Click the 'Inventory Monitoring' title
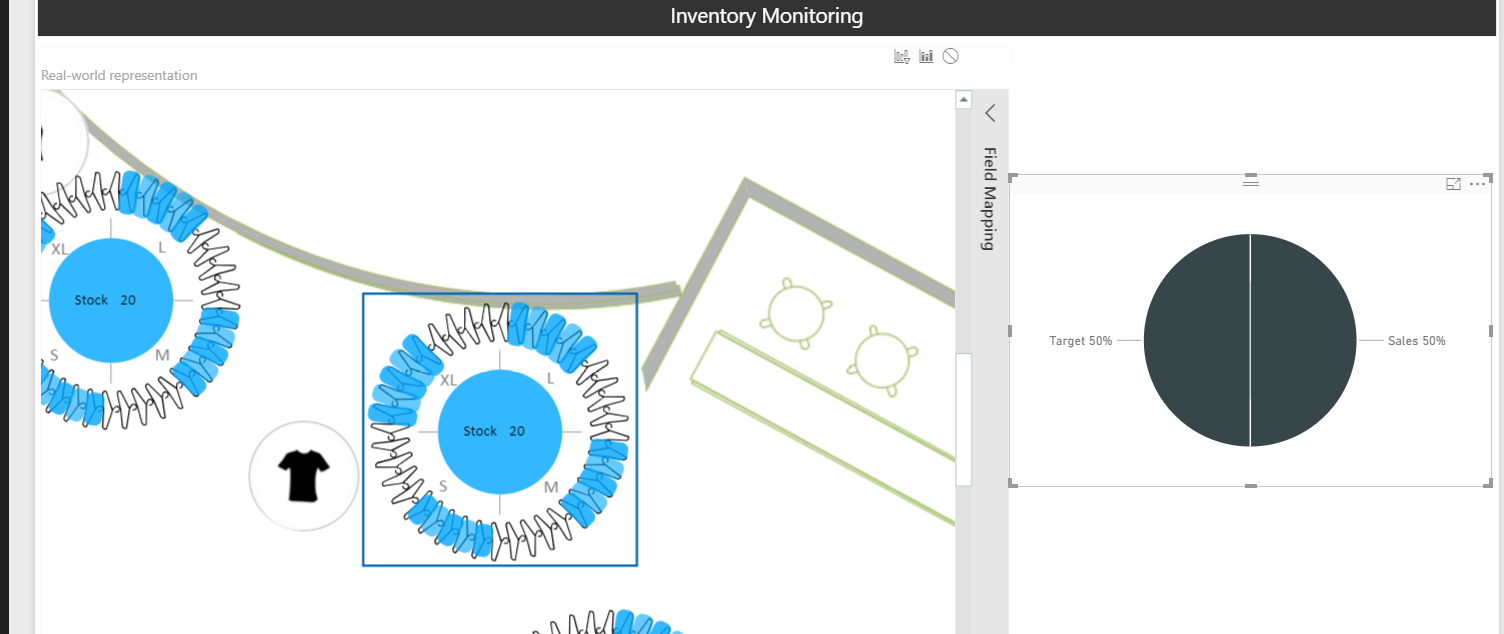Screen dimensions: 1504x634 pyautogui.click(x=767, y=16)
